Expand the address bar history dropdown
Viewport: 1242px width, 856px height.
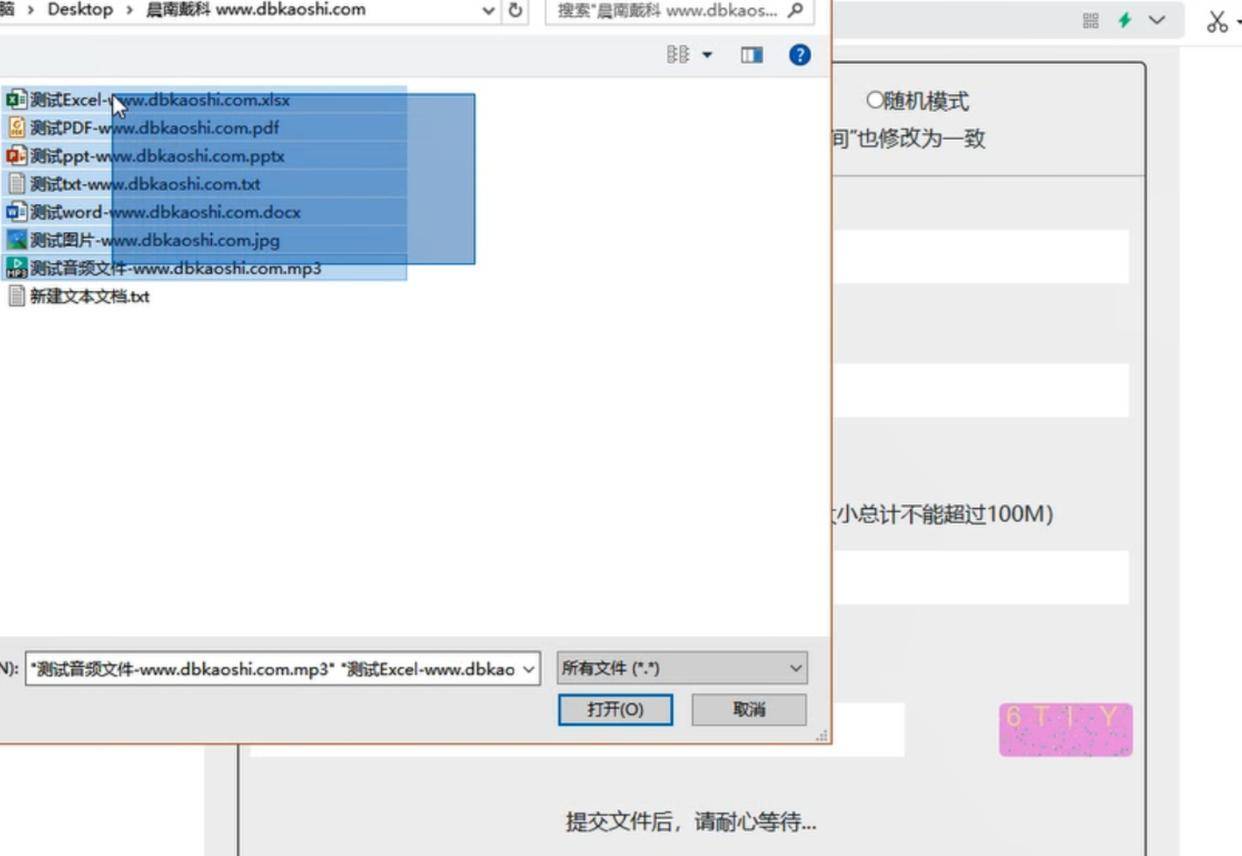click(488, 11)
